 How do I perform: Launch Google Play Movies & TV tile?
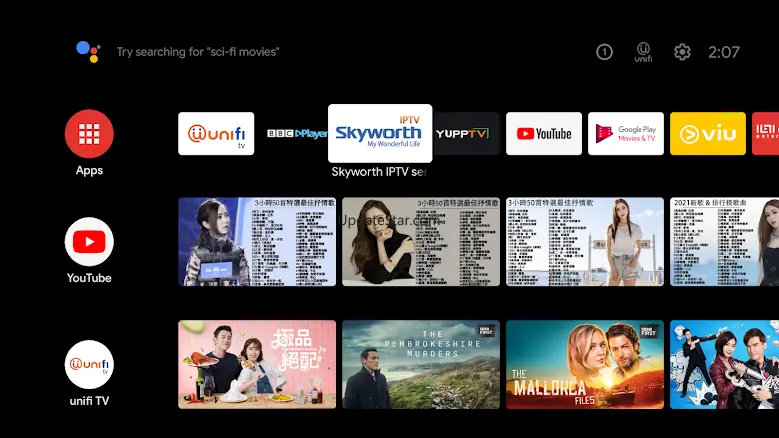[626, 134]
